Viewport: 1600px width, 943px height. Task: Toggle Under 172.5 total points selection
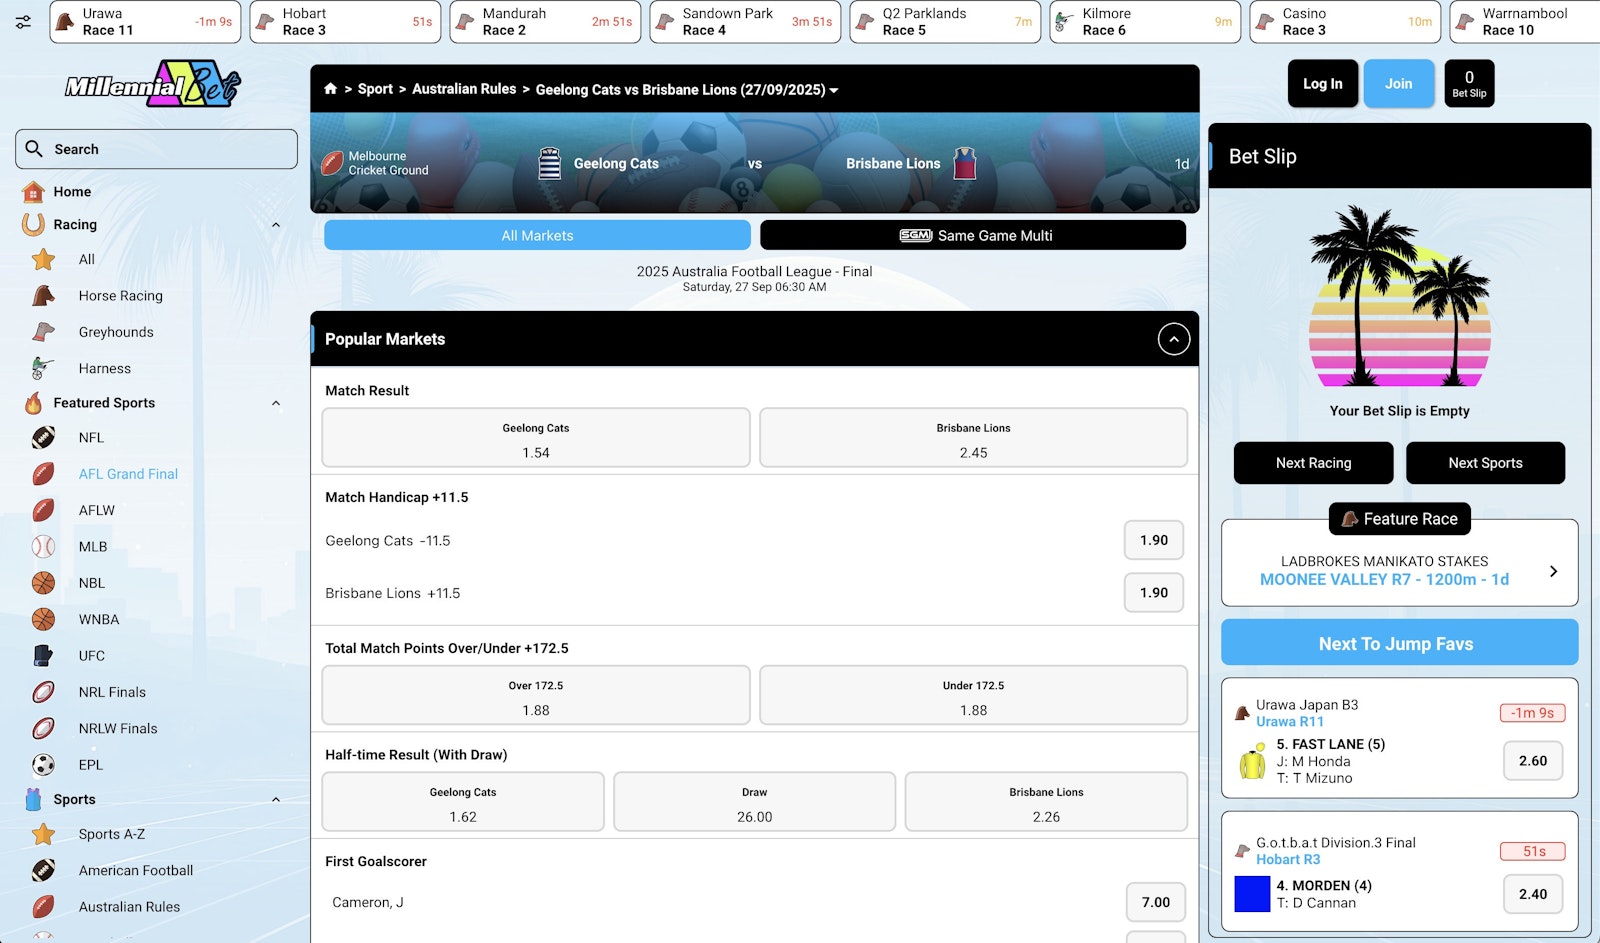973,695
